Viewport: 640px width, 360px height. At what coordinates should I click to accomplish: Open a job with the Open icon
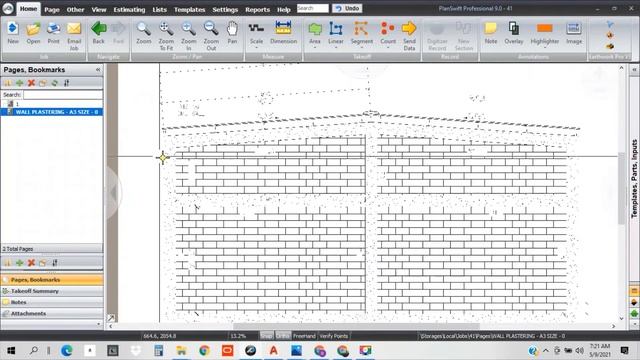[x=33, y=33]
